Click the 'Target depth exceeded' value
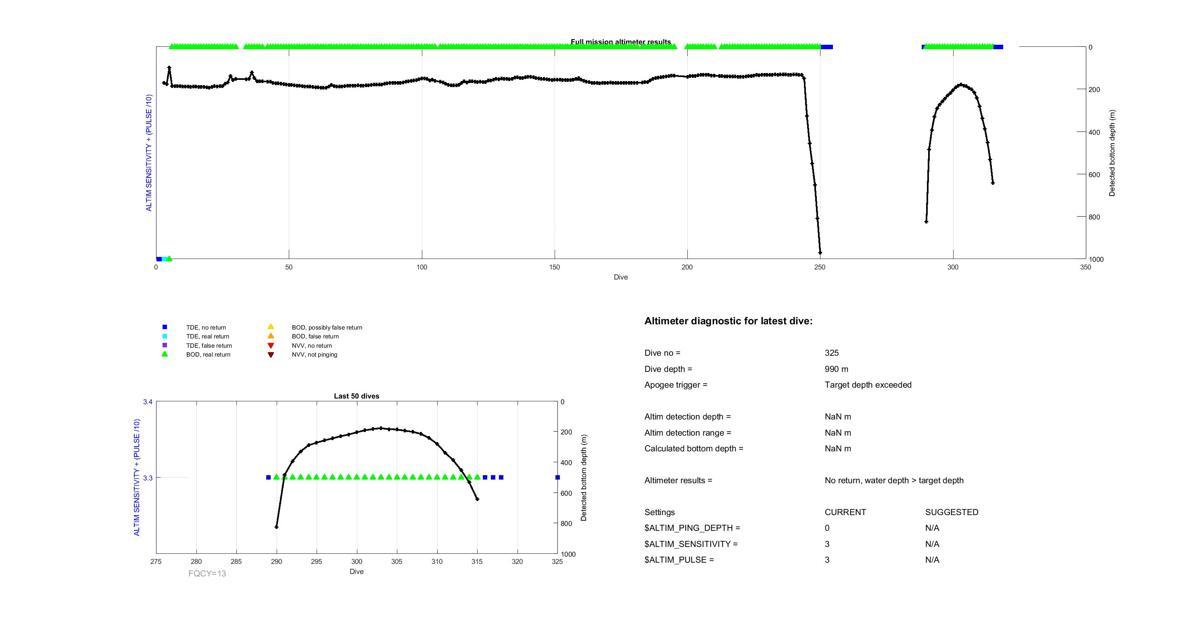 868,385
